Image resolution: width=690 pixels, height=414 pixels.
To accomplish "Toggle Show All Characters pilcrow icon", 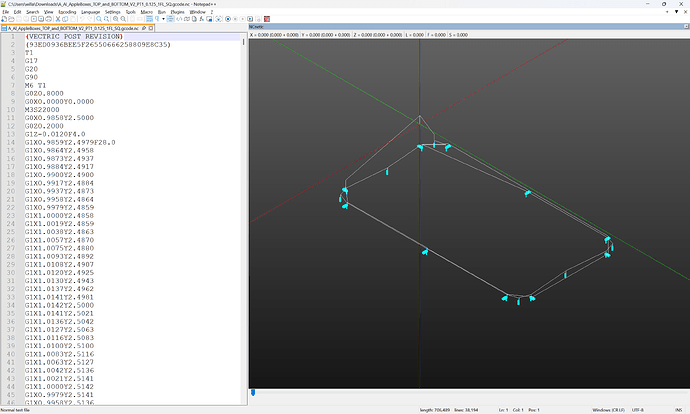I will (x=157, y=19).
